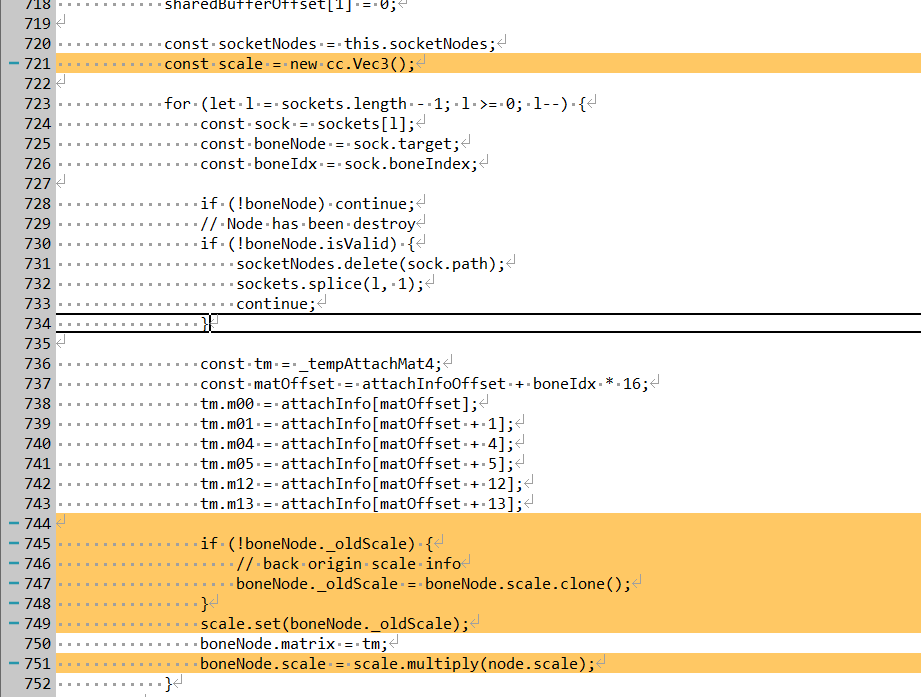Click the change marker beside line 751
Viewport: 921px width, 697px height.
pyautogui.click(x=14, y=663)
